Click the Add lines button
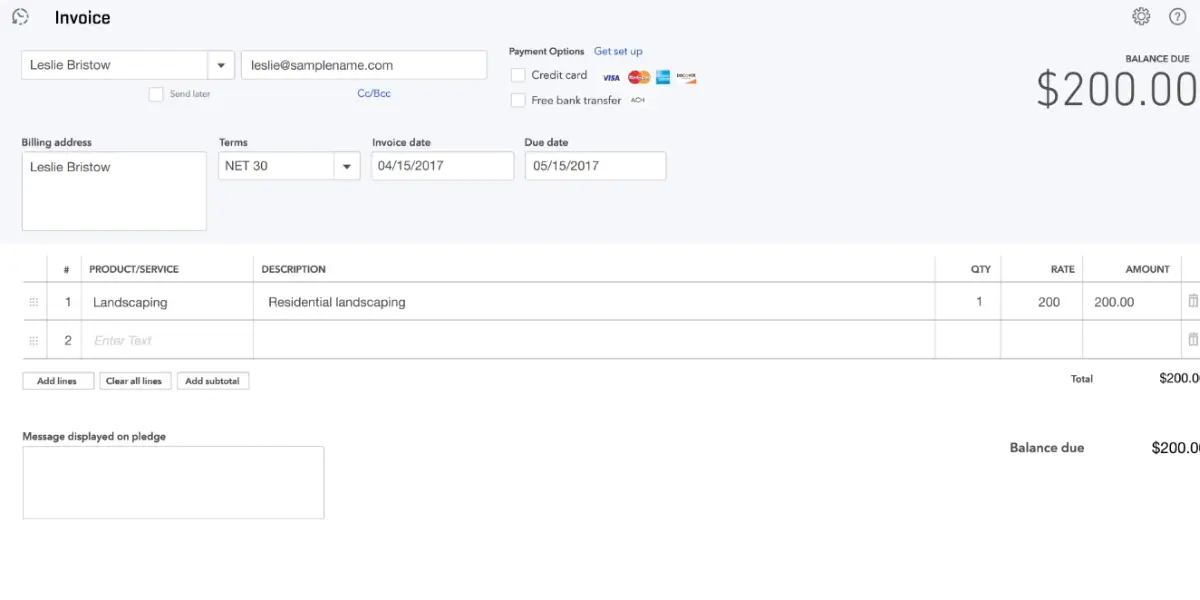 [58, 381]
